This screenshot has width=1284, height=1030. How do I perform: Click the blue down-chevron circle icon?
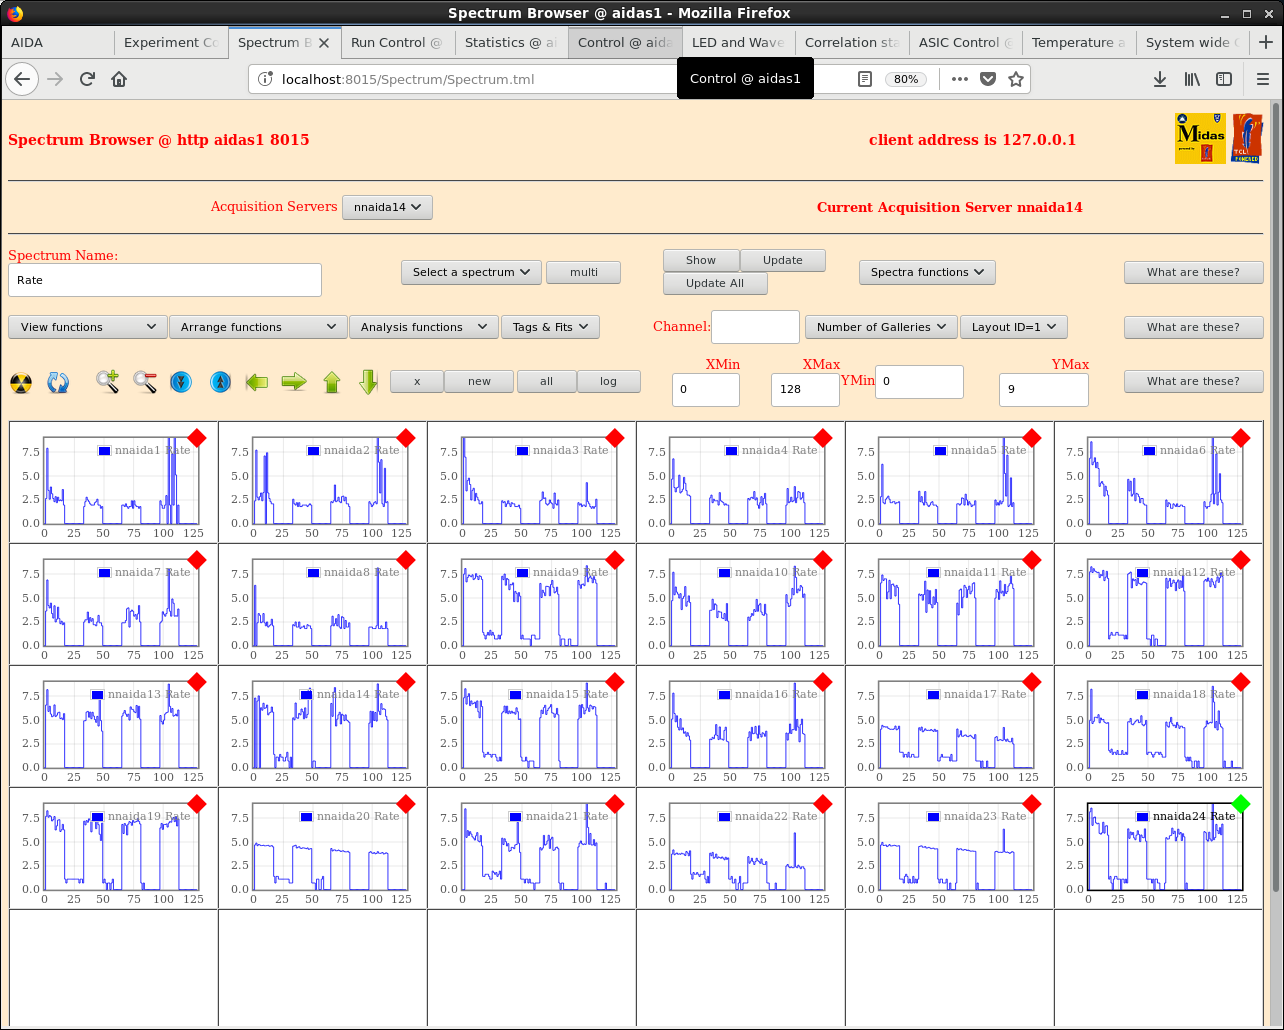point(181,382)
